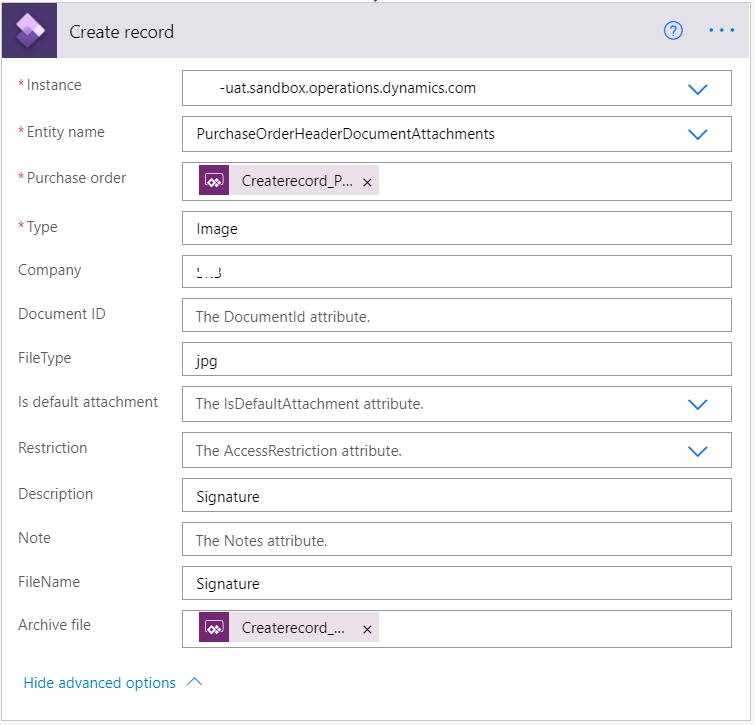Click the Restriction field label
Viewport: 755px width, 725px height.
tap(52, 448)
